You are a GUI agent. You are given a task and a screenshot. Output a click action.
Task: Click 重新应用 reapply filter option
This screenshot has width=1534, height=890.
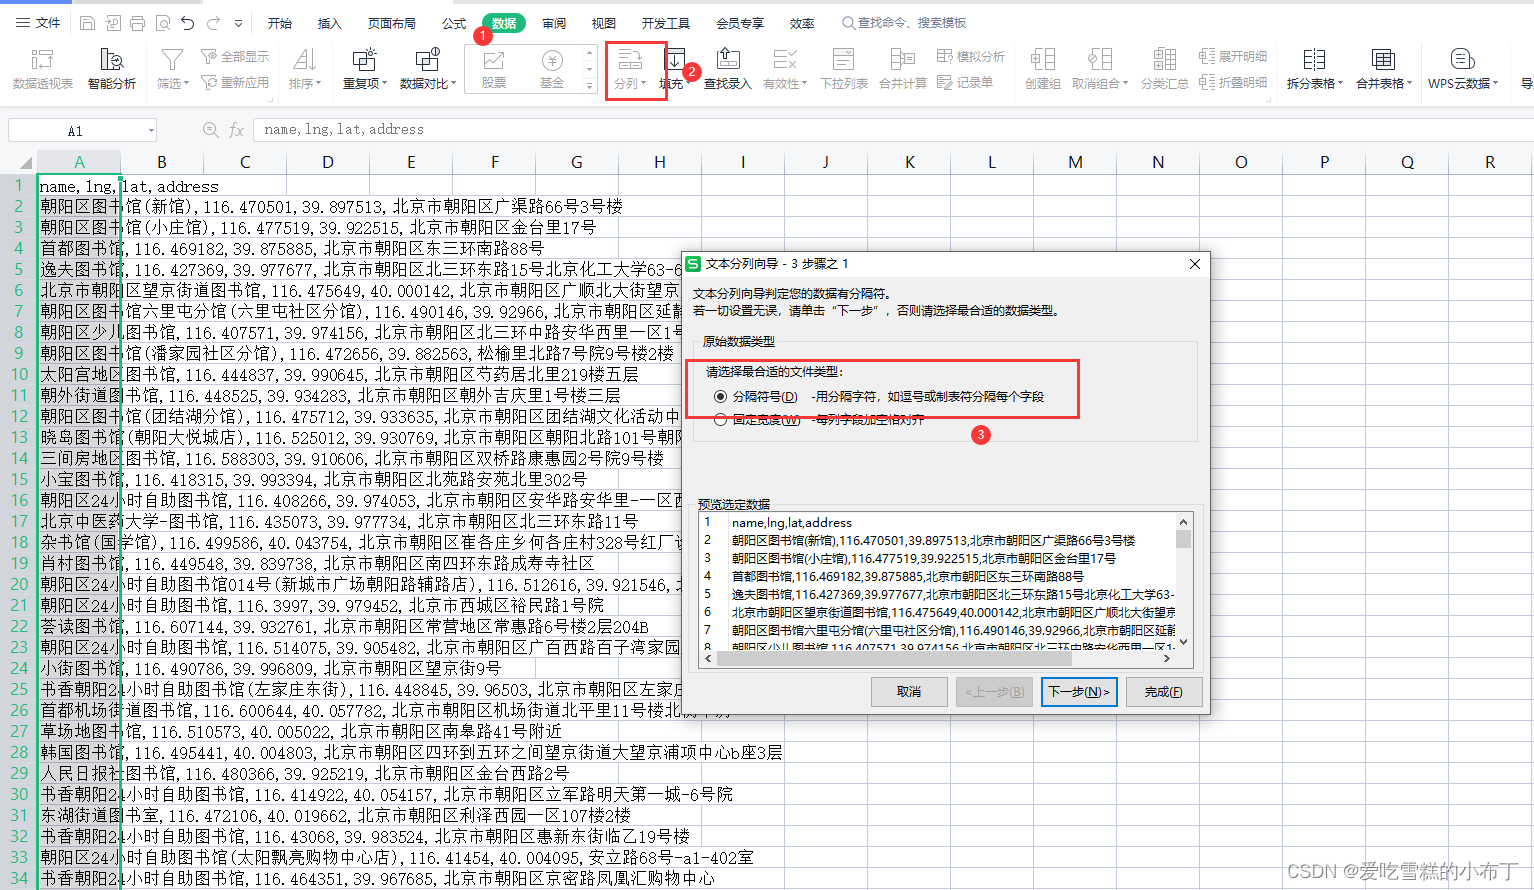coord(235,83)
